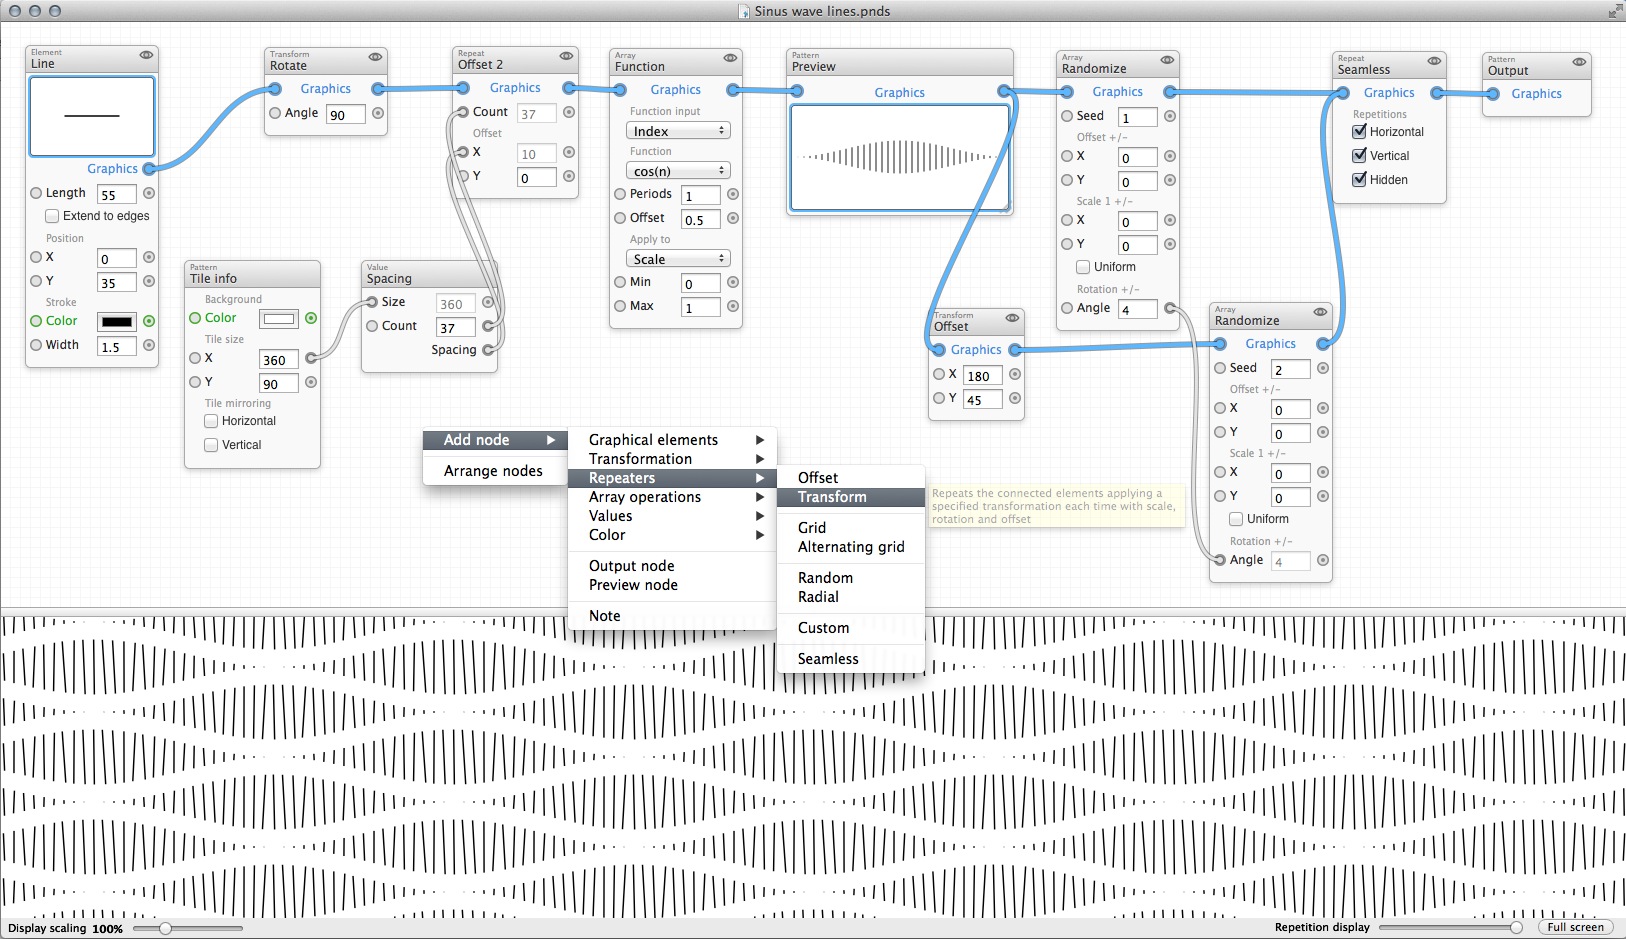Toggle the eye icon on Line node

coord(146,55)
